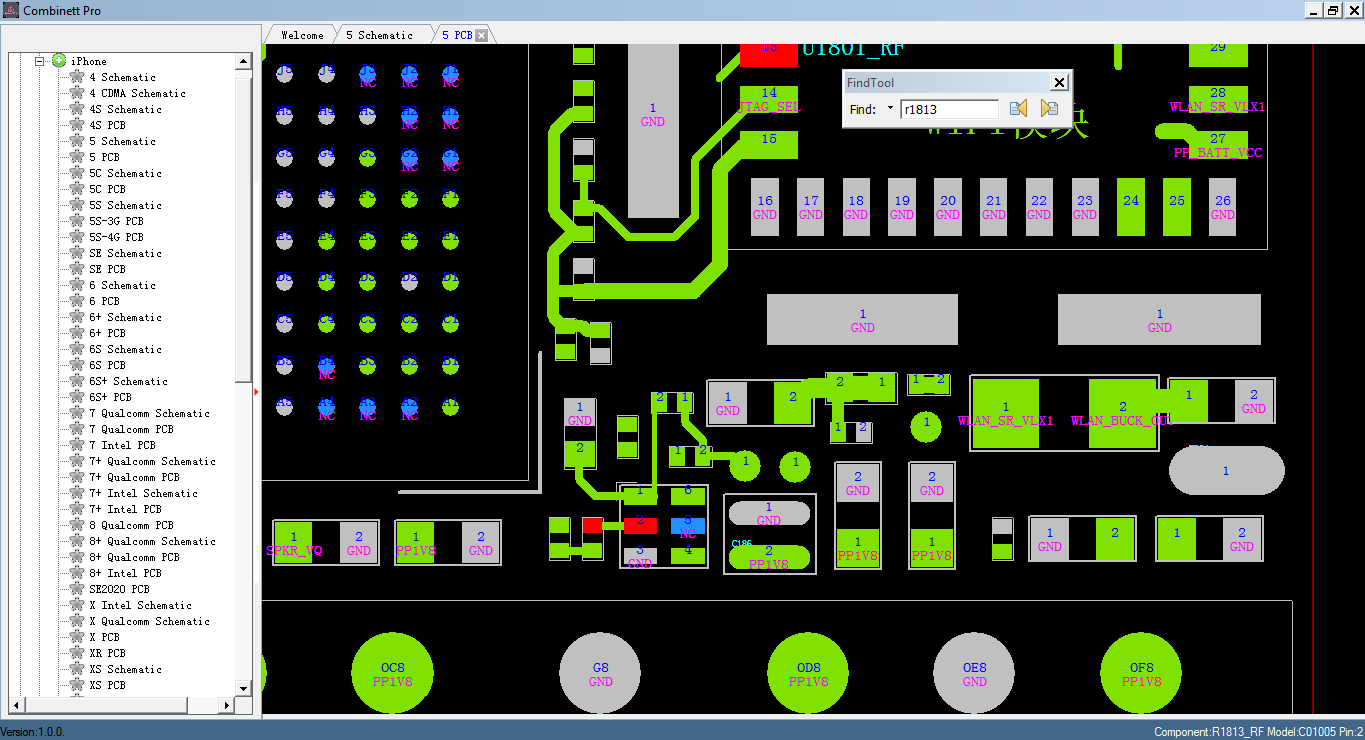Screen dimensions: 1365x740
Task: Click tree panel scroll-down arrow
Action: (x=244, y=688)
